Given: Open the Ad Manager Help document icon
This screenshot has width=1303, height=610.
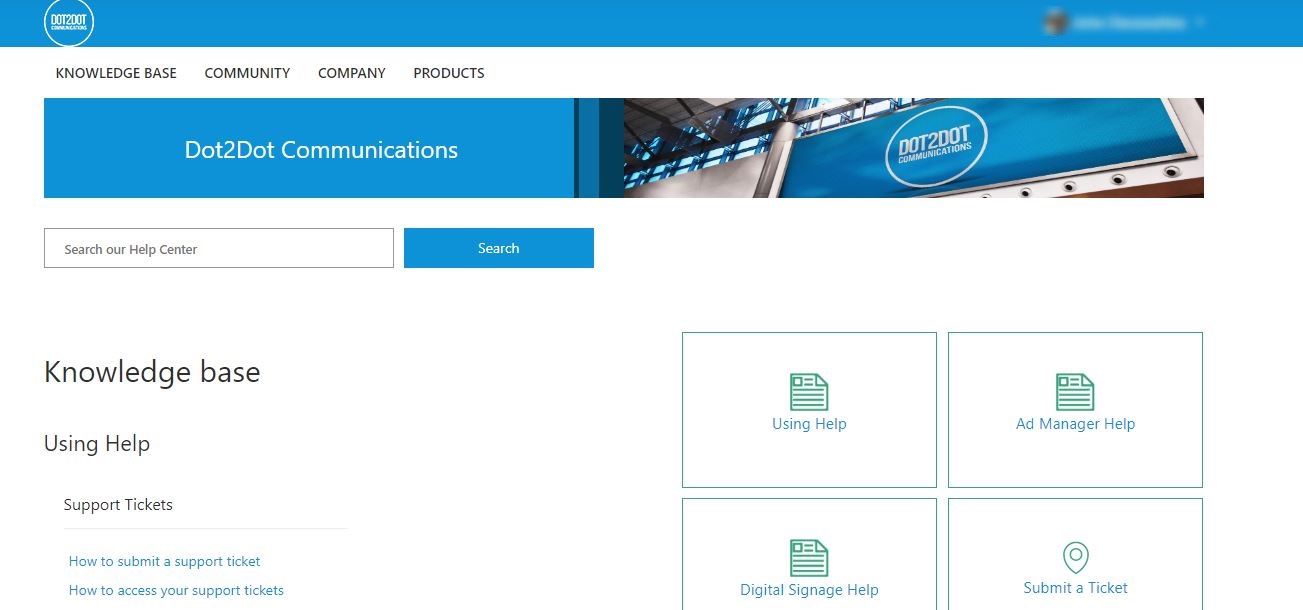Looking at the screenshot, I should coord(1075,392).
